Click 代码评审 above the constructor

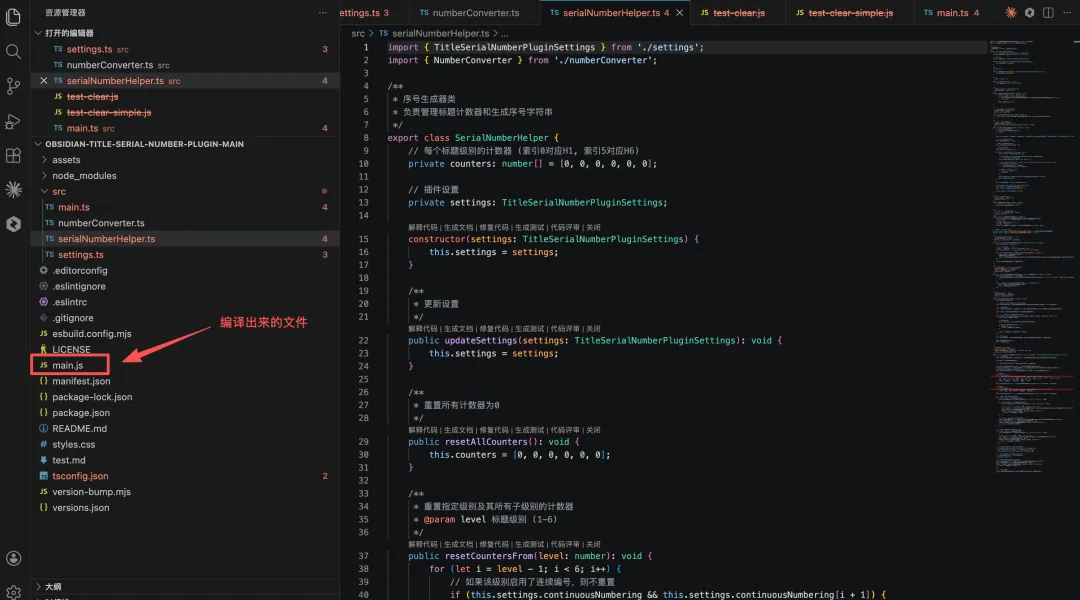(565, 227)
